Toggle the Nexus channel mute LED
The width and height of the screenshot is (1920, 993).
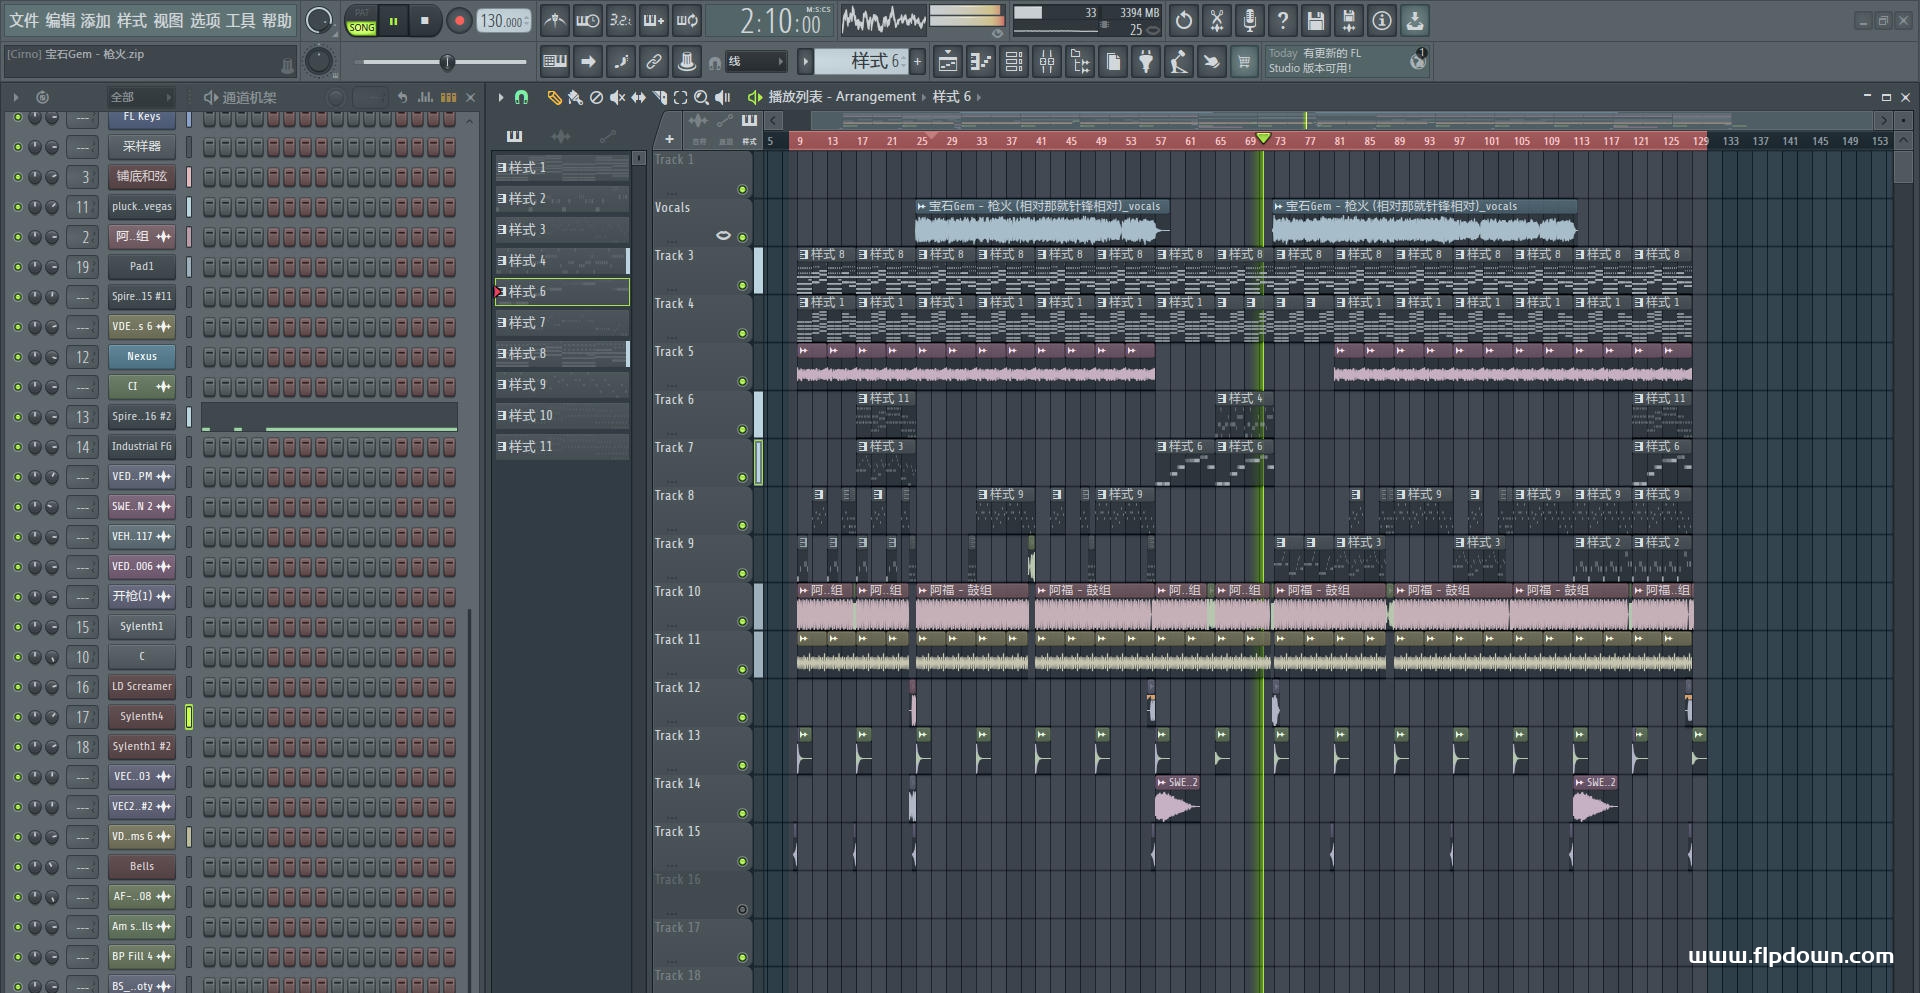pos(17,357)
